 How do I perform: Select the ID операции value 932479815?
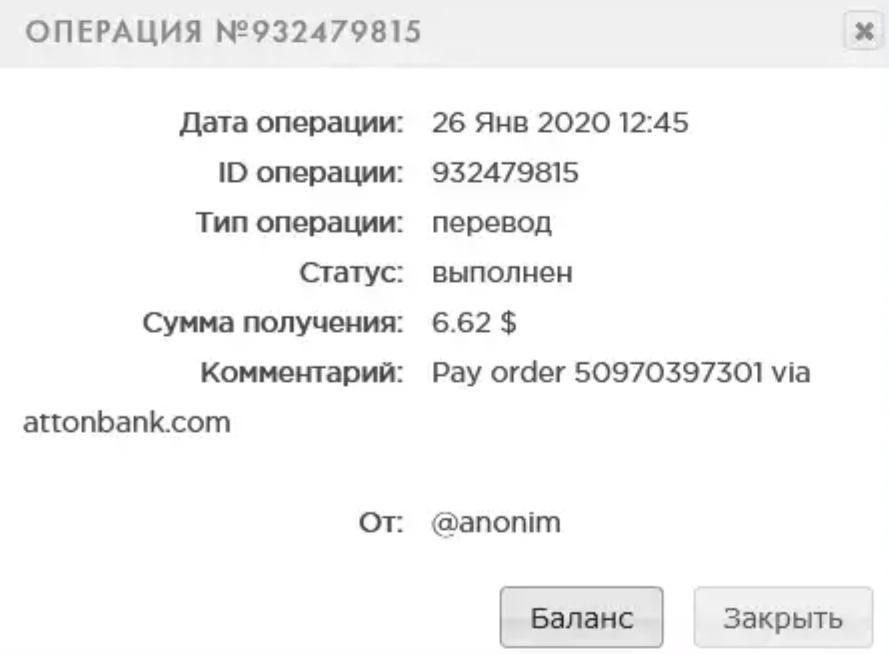coord(505,173)
